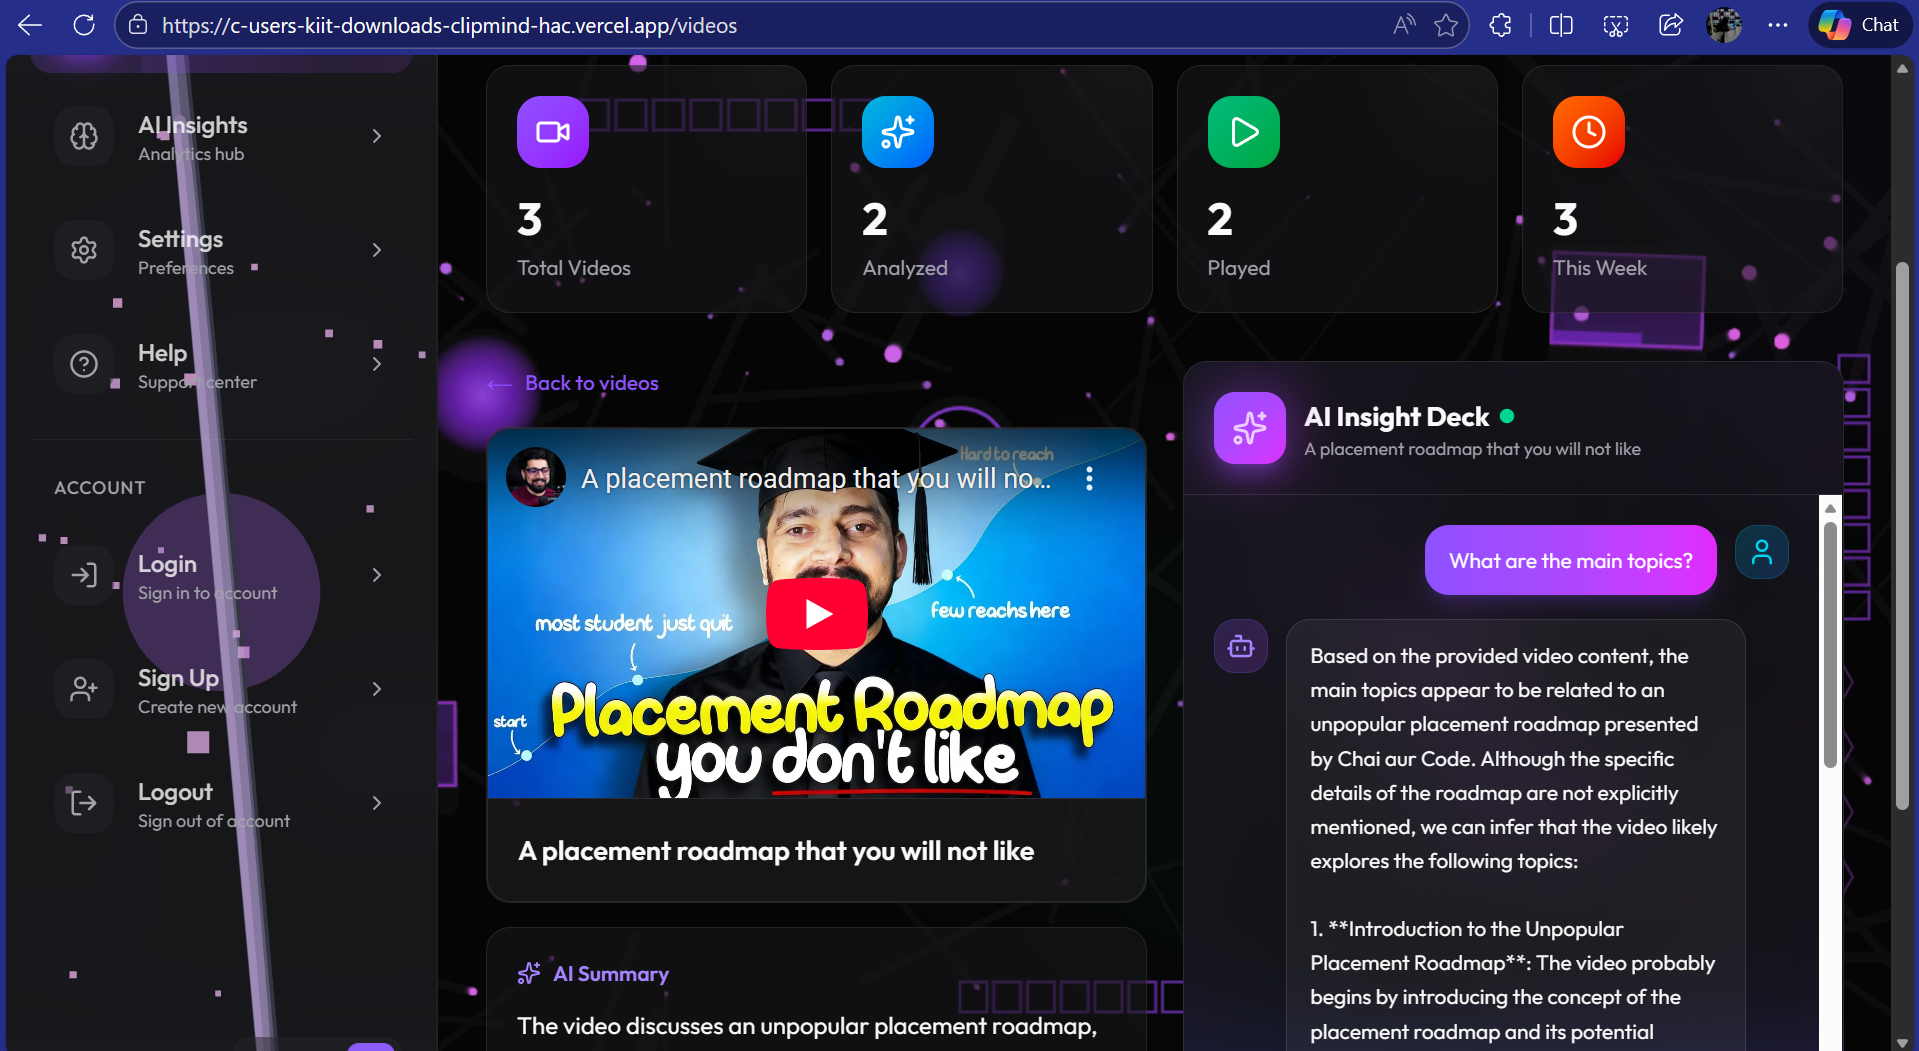1919x1051 pixels.
Task: Click the orange clock icon on This Week card
Action: (x=1589, y=132)
